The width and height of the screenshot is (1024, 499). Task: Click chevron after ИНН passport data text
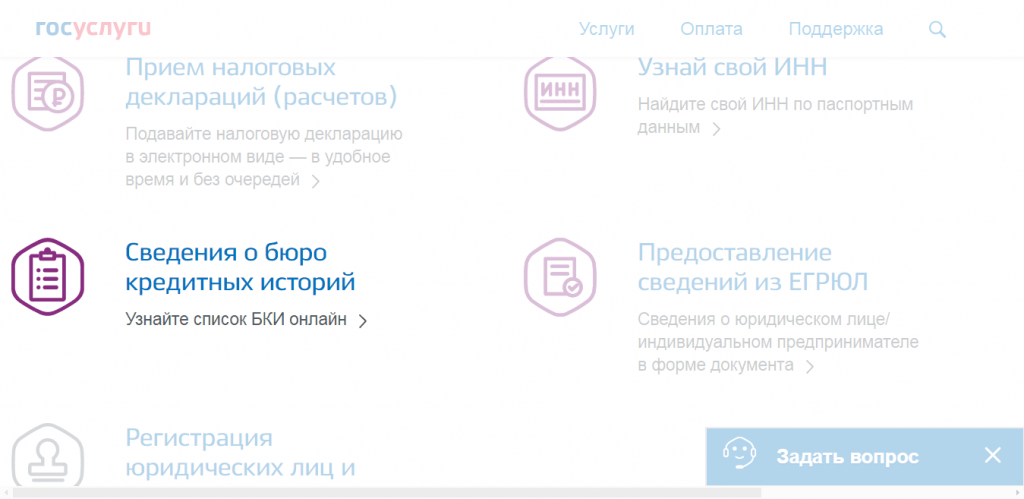715,128
